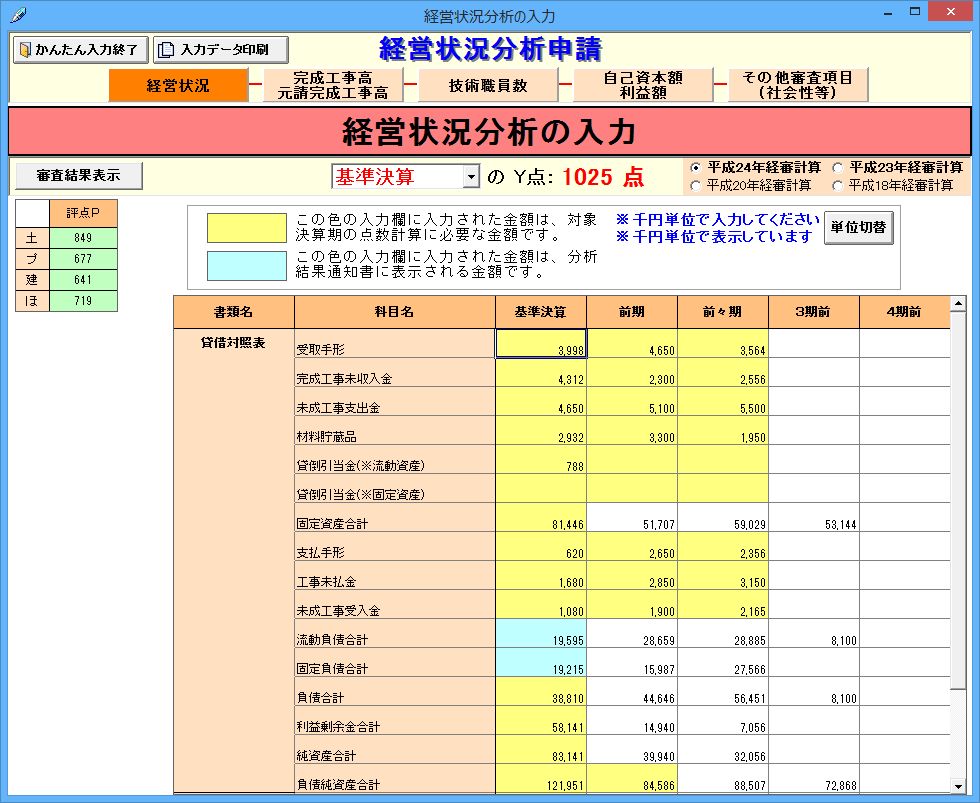This screenshot has width=980, height=803.
Task: Click 完成工事未収入金 基準決算 cell 4,312
Action: pyautogui.click(x=541, y=373)
